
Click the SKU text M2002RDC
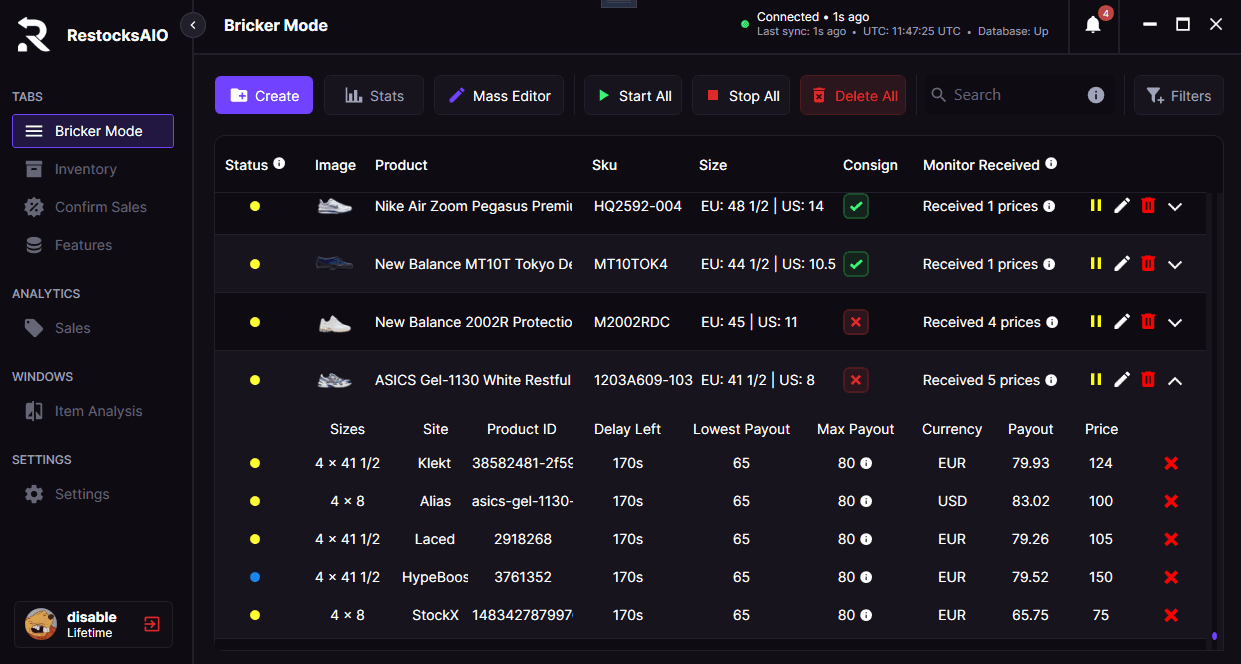pyautogui.click(x=632, y=322)
